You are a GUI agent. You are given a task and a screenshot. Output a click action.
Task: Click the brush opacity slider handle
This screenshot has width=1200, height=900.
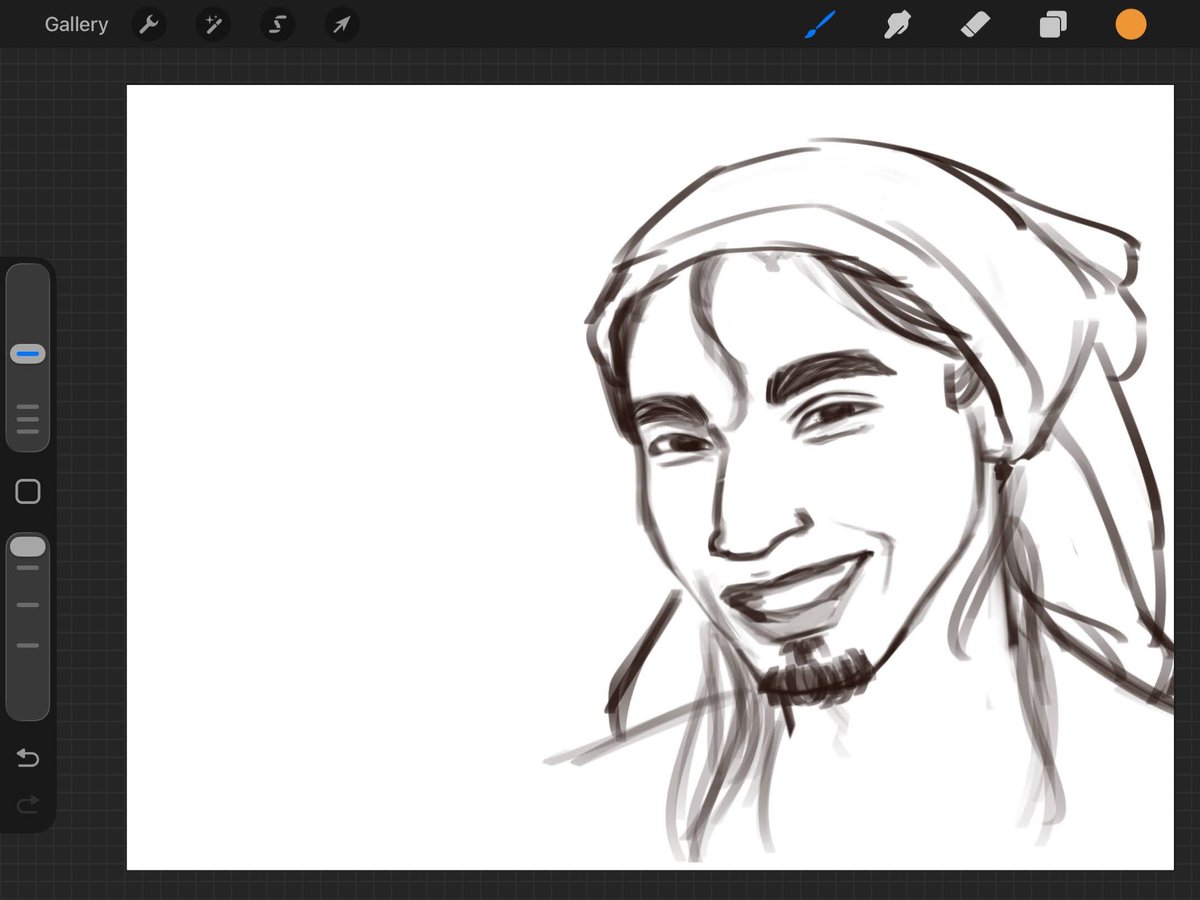click(x=28, y=546)
